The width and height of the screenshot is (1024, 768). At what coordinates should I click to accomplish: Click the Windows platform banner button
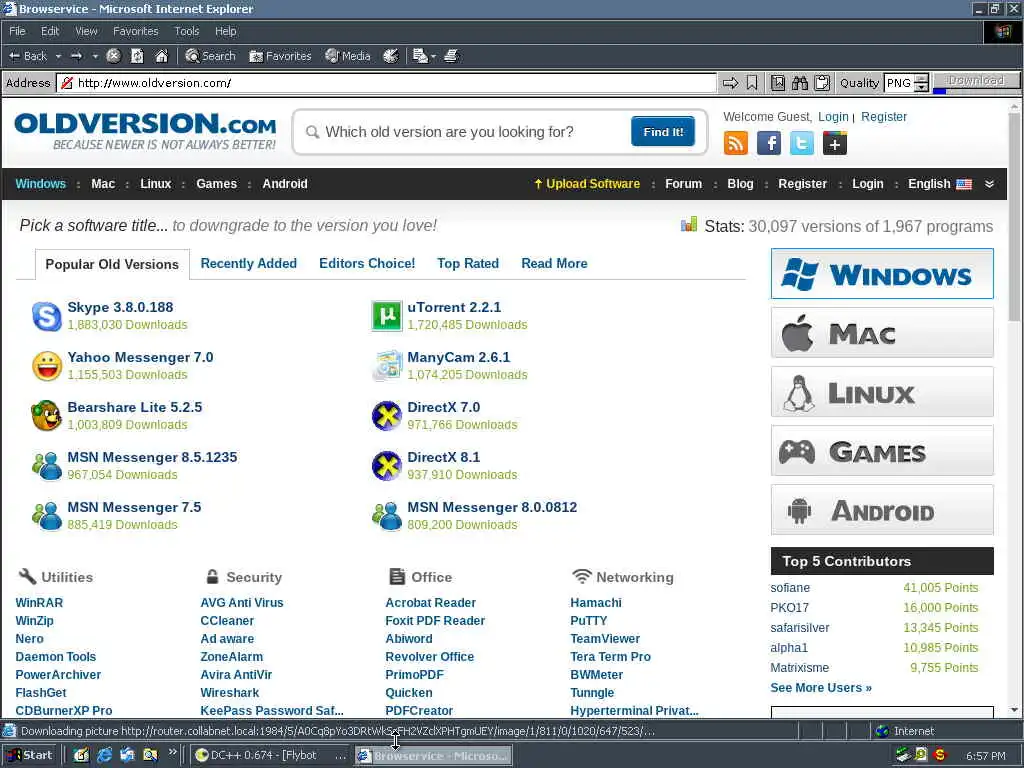882,274
